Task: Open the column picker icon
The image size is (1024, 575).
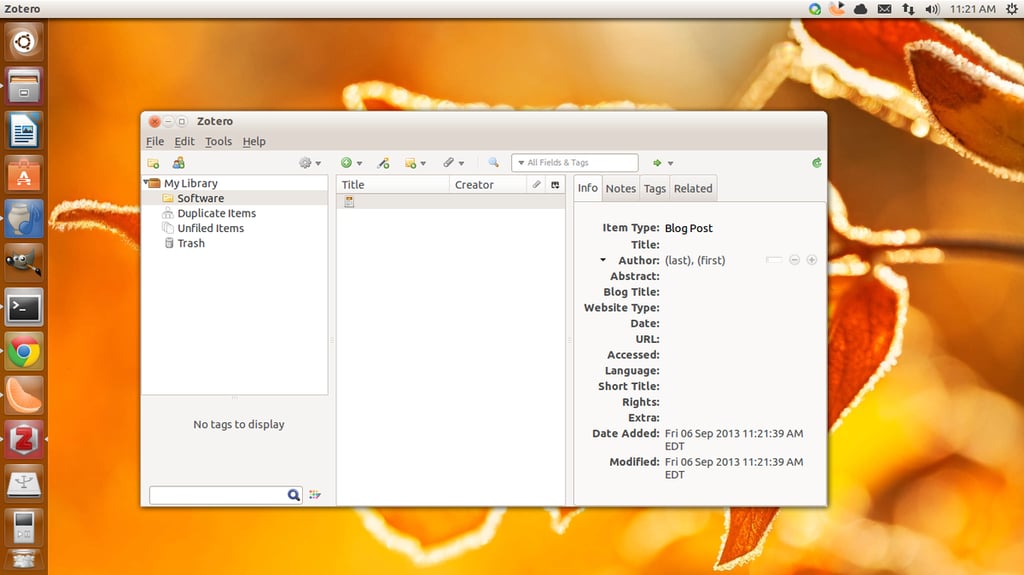Action: click(x=555, y=185)
